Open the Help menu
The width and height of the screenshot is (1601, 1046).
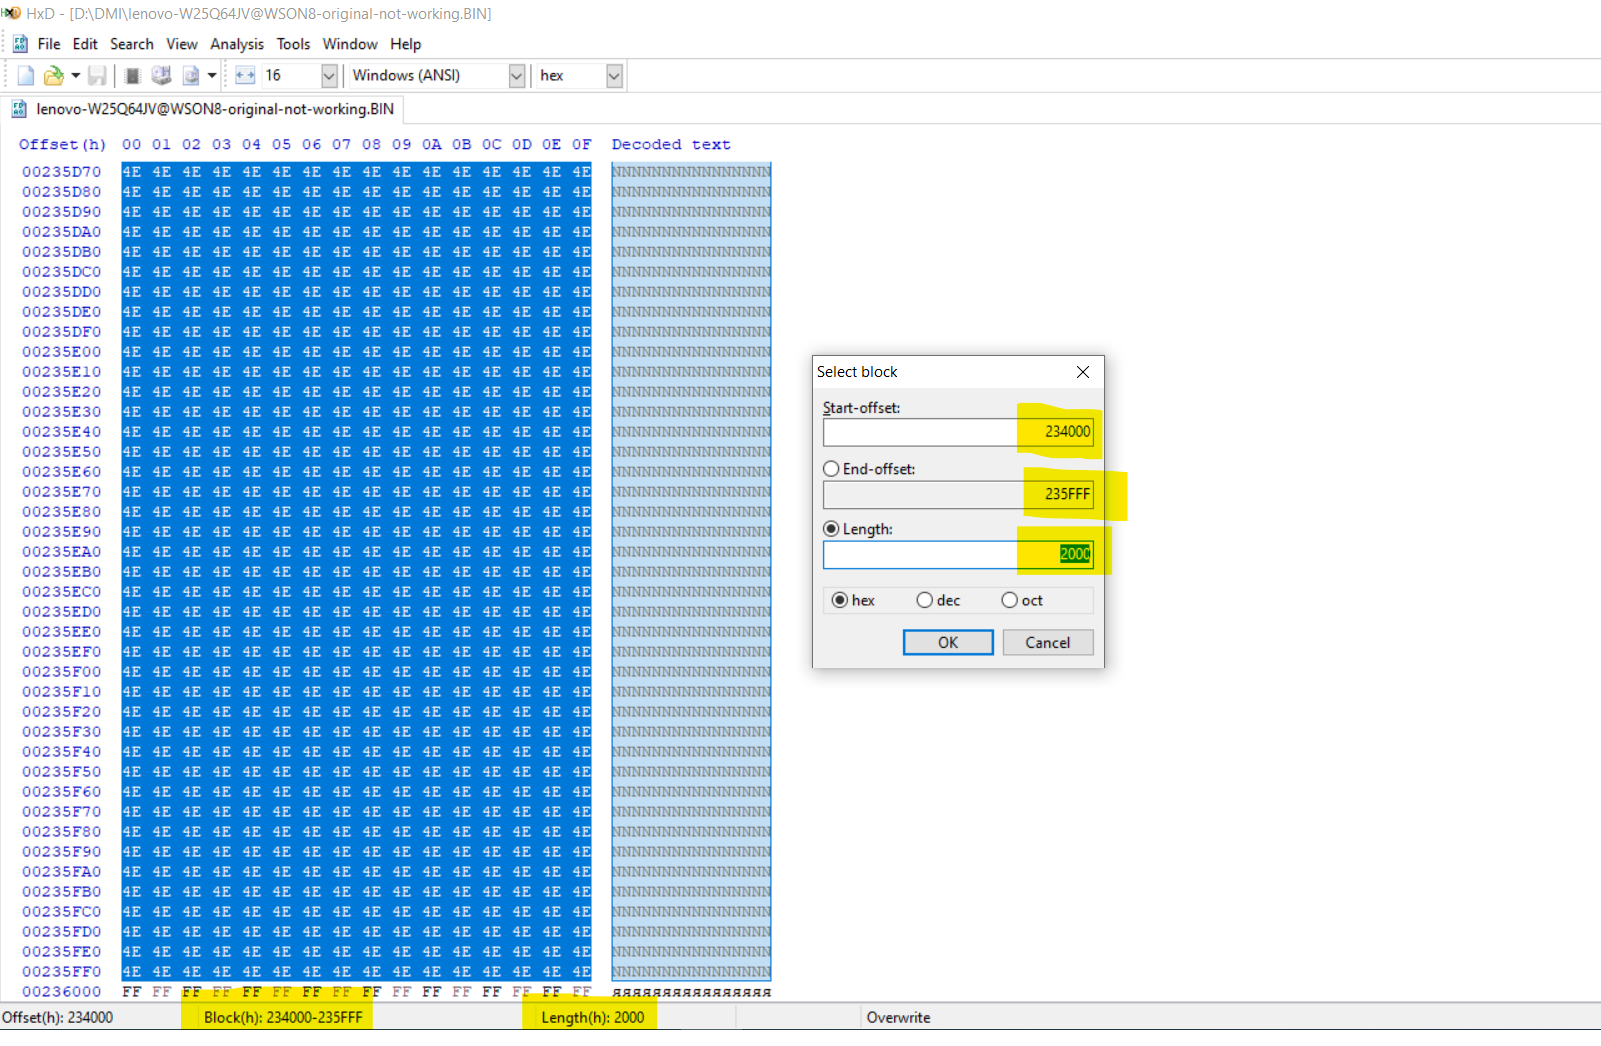406,44
